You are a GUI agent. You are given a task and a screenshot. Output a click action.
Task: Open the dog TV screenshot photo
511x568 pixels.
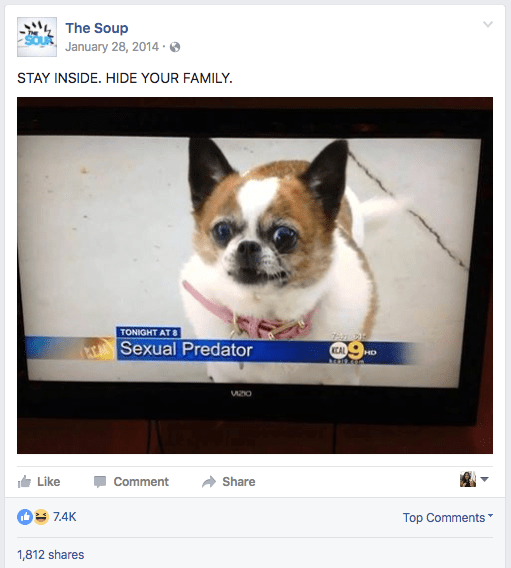[x=255, y=275]
